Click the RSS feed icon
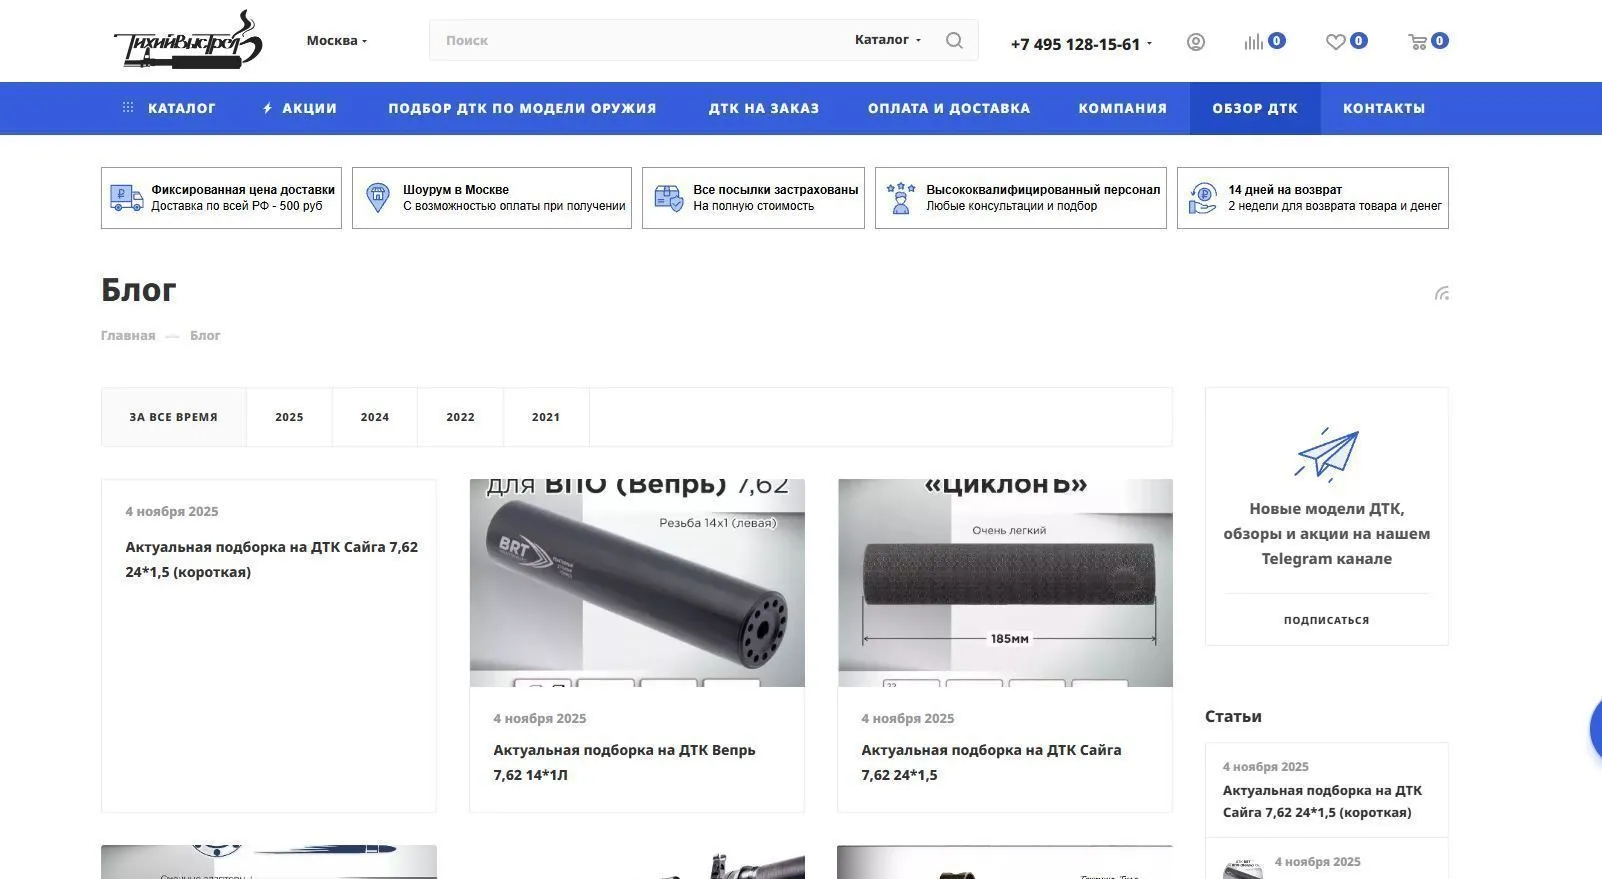The height and width of the screenshot is (879, 1602). [x=1441, y=293]
